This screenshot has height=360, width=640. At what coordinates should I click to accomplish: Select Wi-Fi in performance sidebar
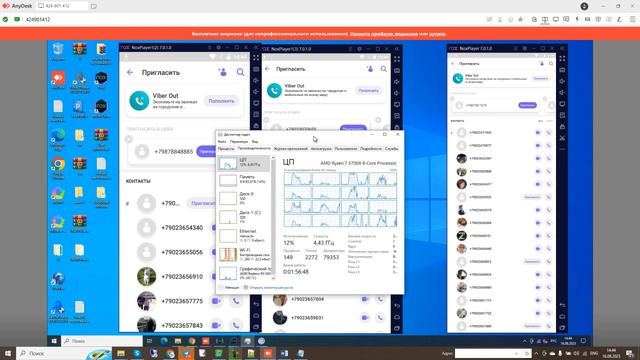point(244,255)
